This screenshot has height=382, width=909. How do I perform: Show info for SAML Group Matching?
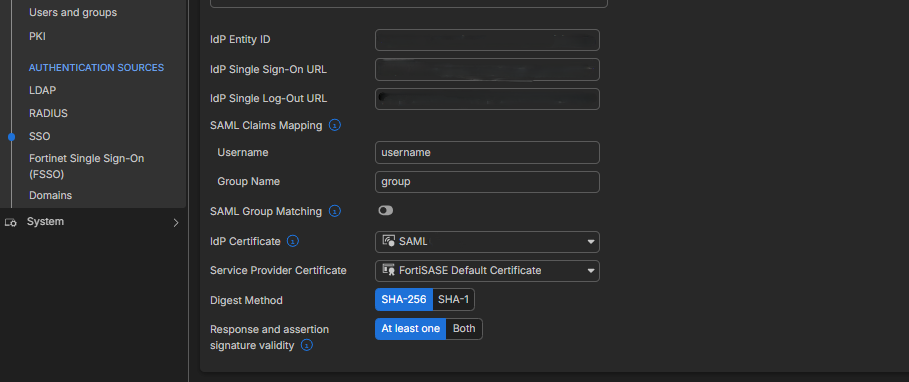tap(334, 212)
